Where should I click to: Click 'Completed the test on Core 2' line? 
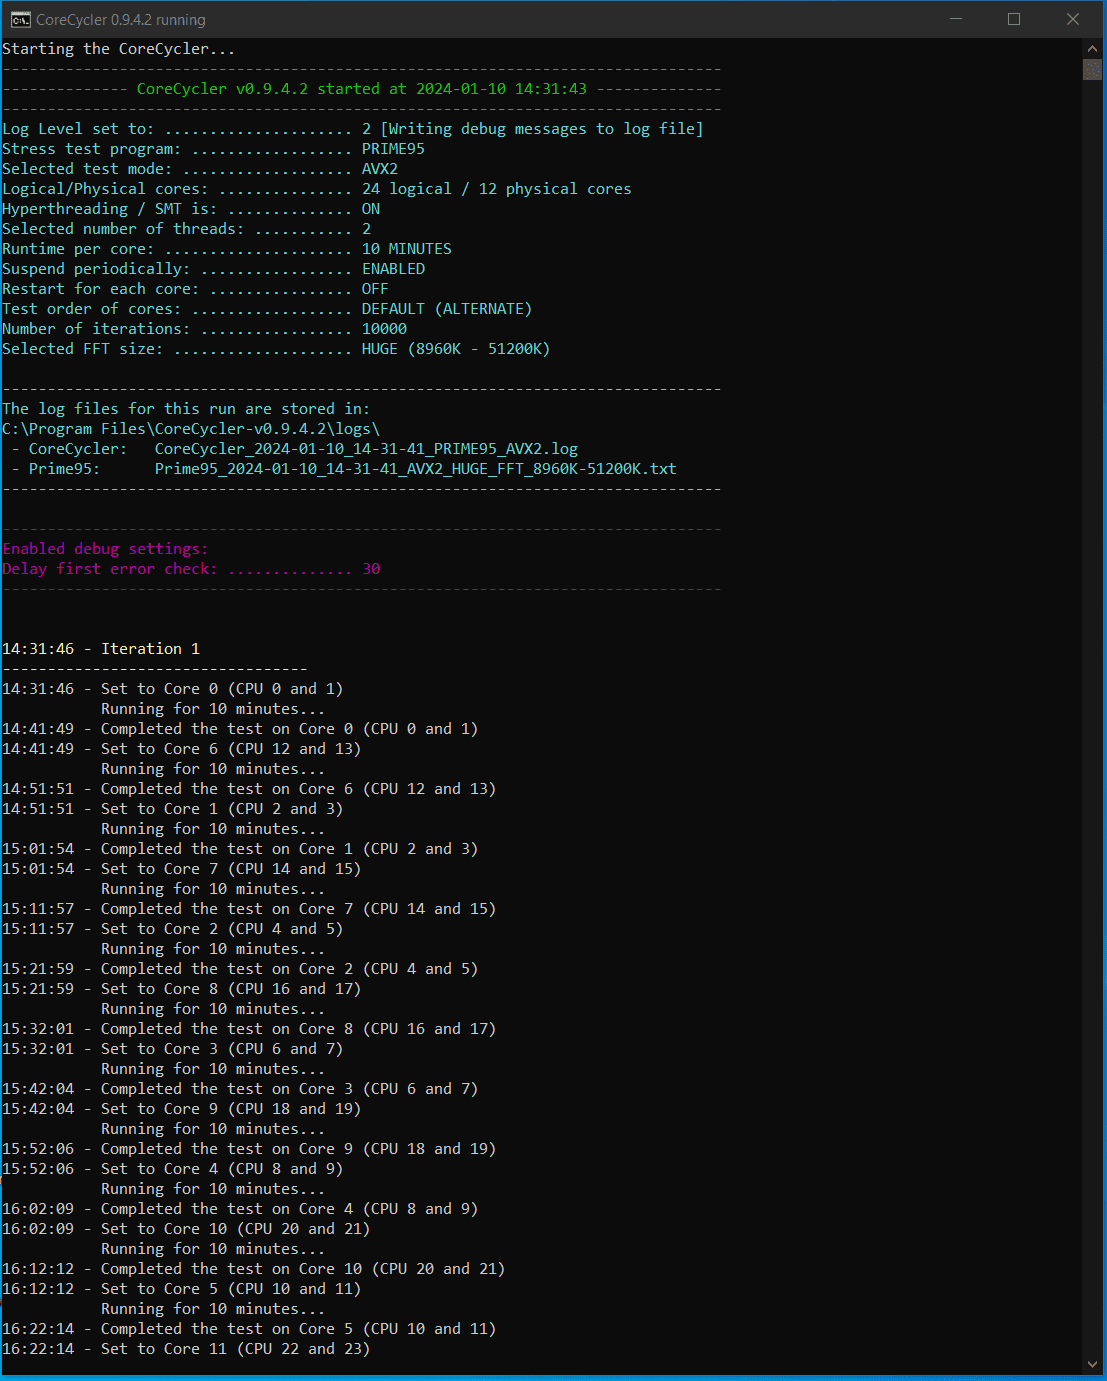pyautogui.click(x=240, y=969)
